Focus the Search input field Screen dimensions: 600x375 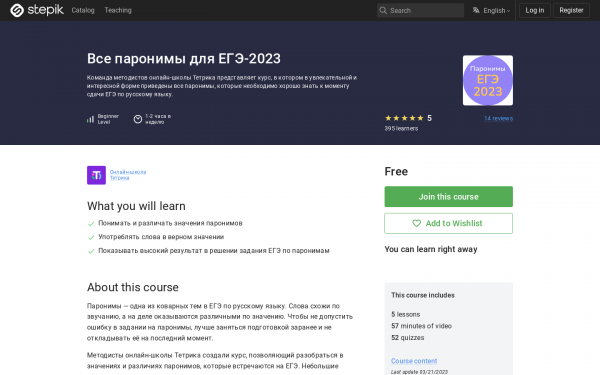click(x=420, y=10)
